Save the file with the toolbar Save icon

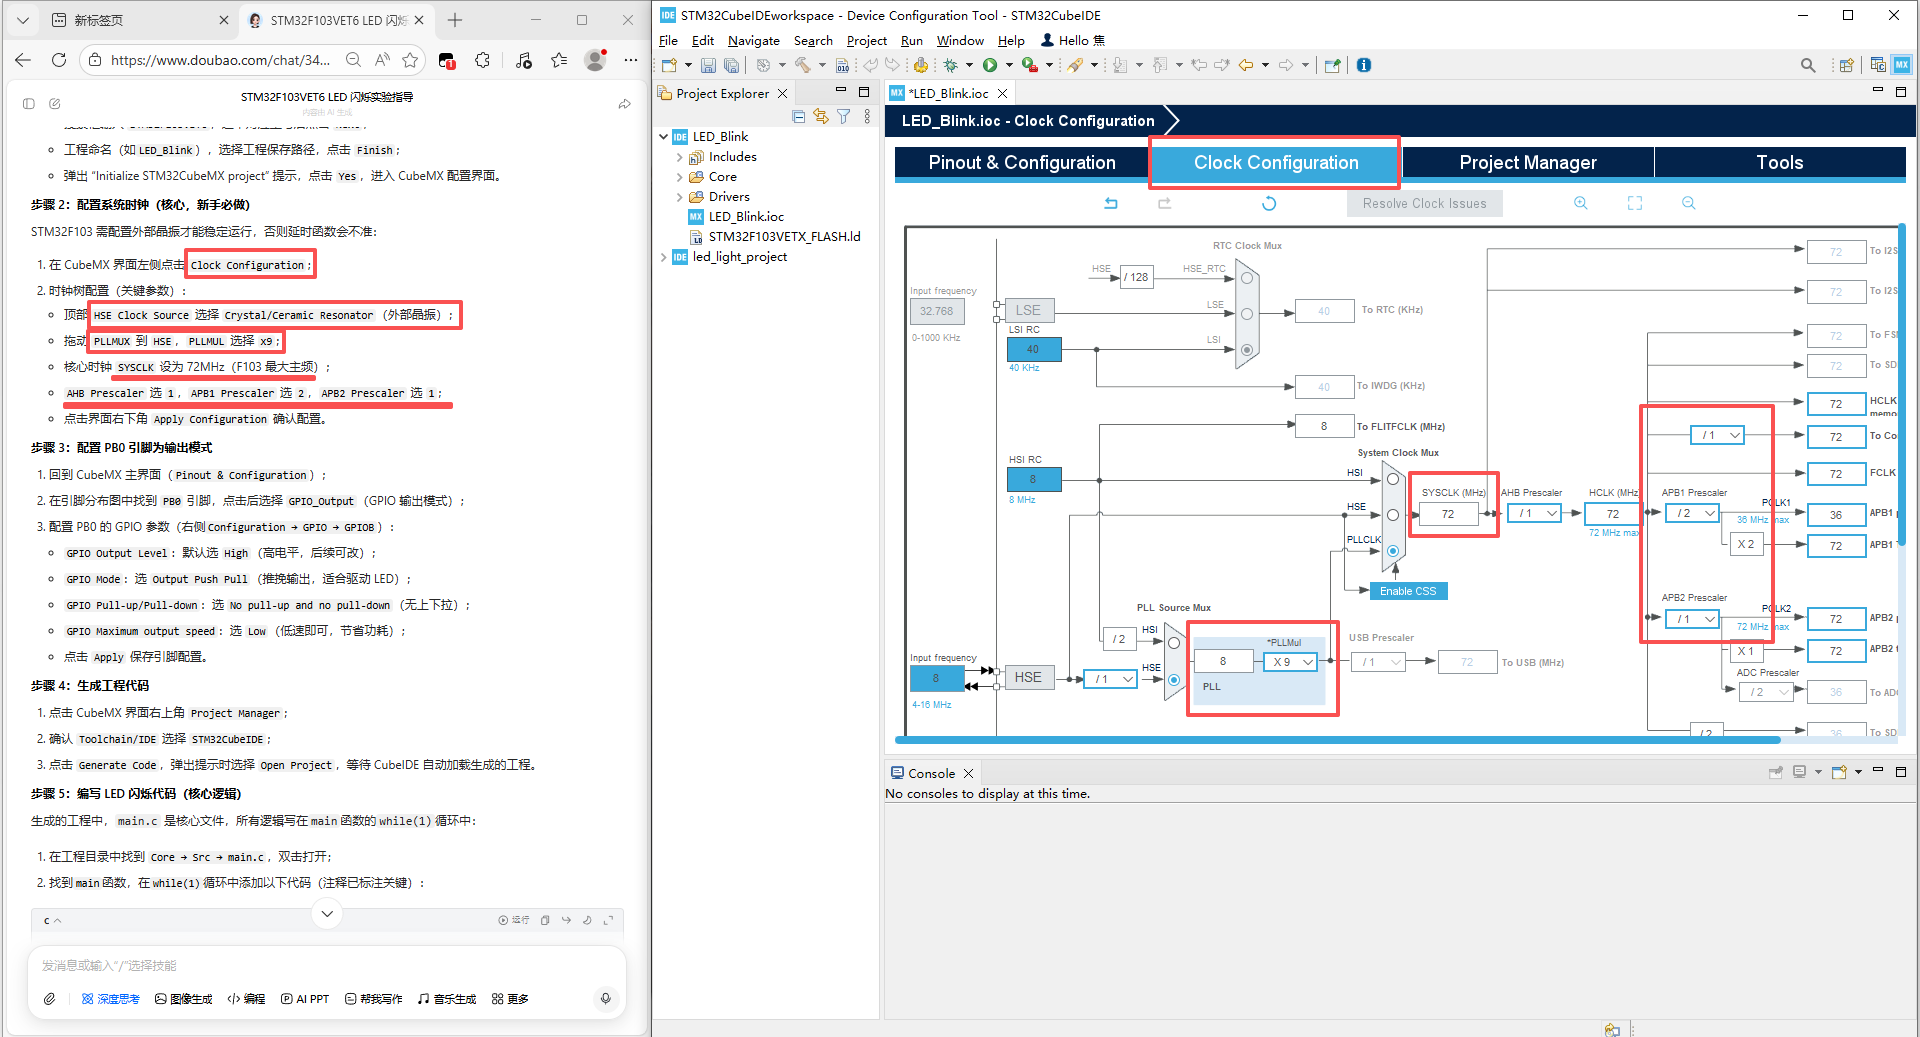click(708, 65)
